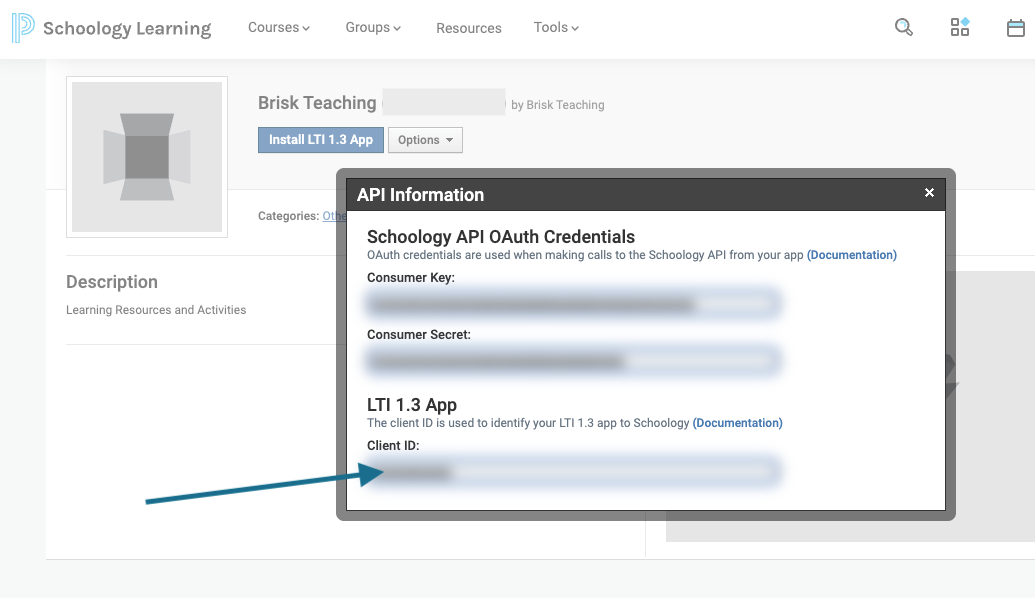Expand the Tools dropdown menu

(556, 28)
